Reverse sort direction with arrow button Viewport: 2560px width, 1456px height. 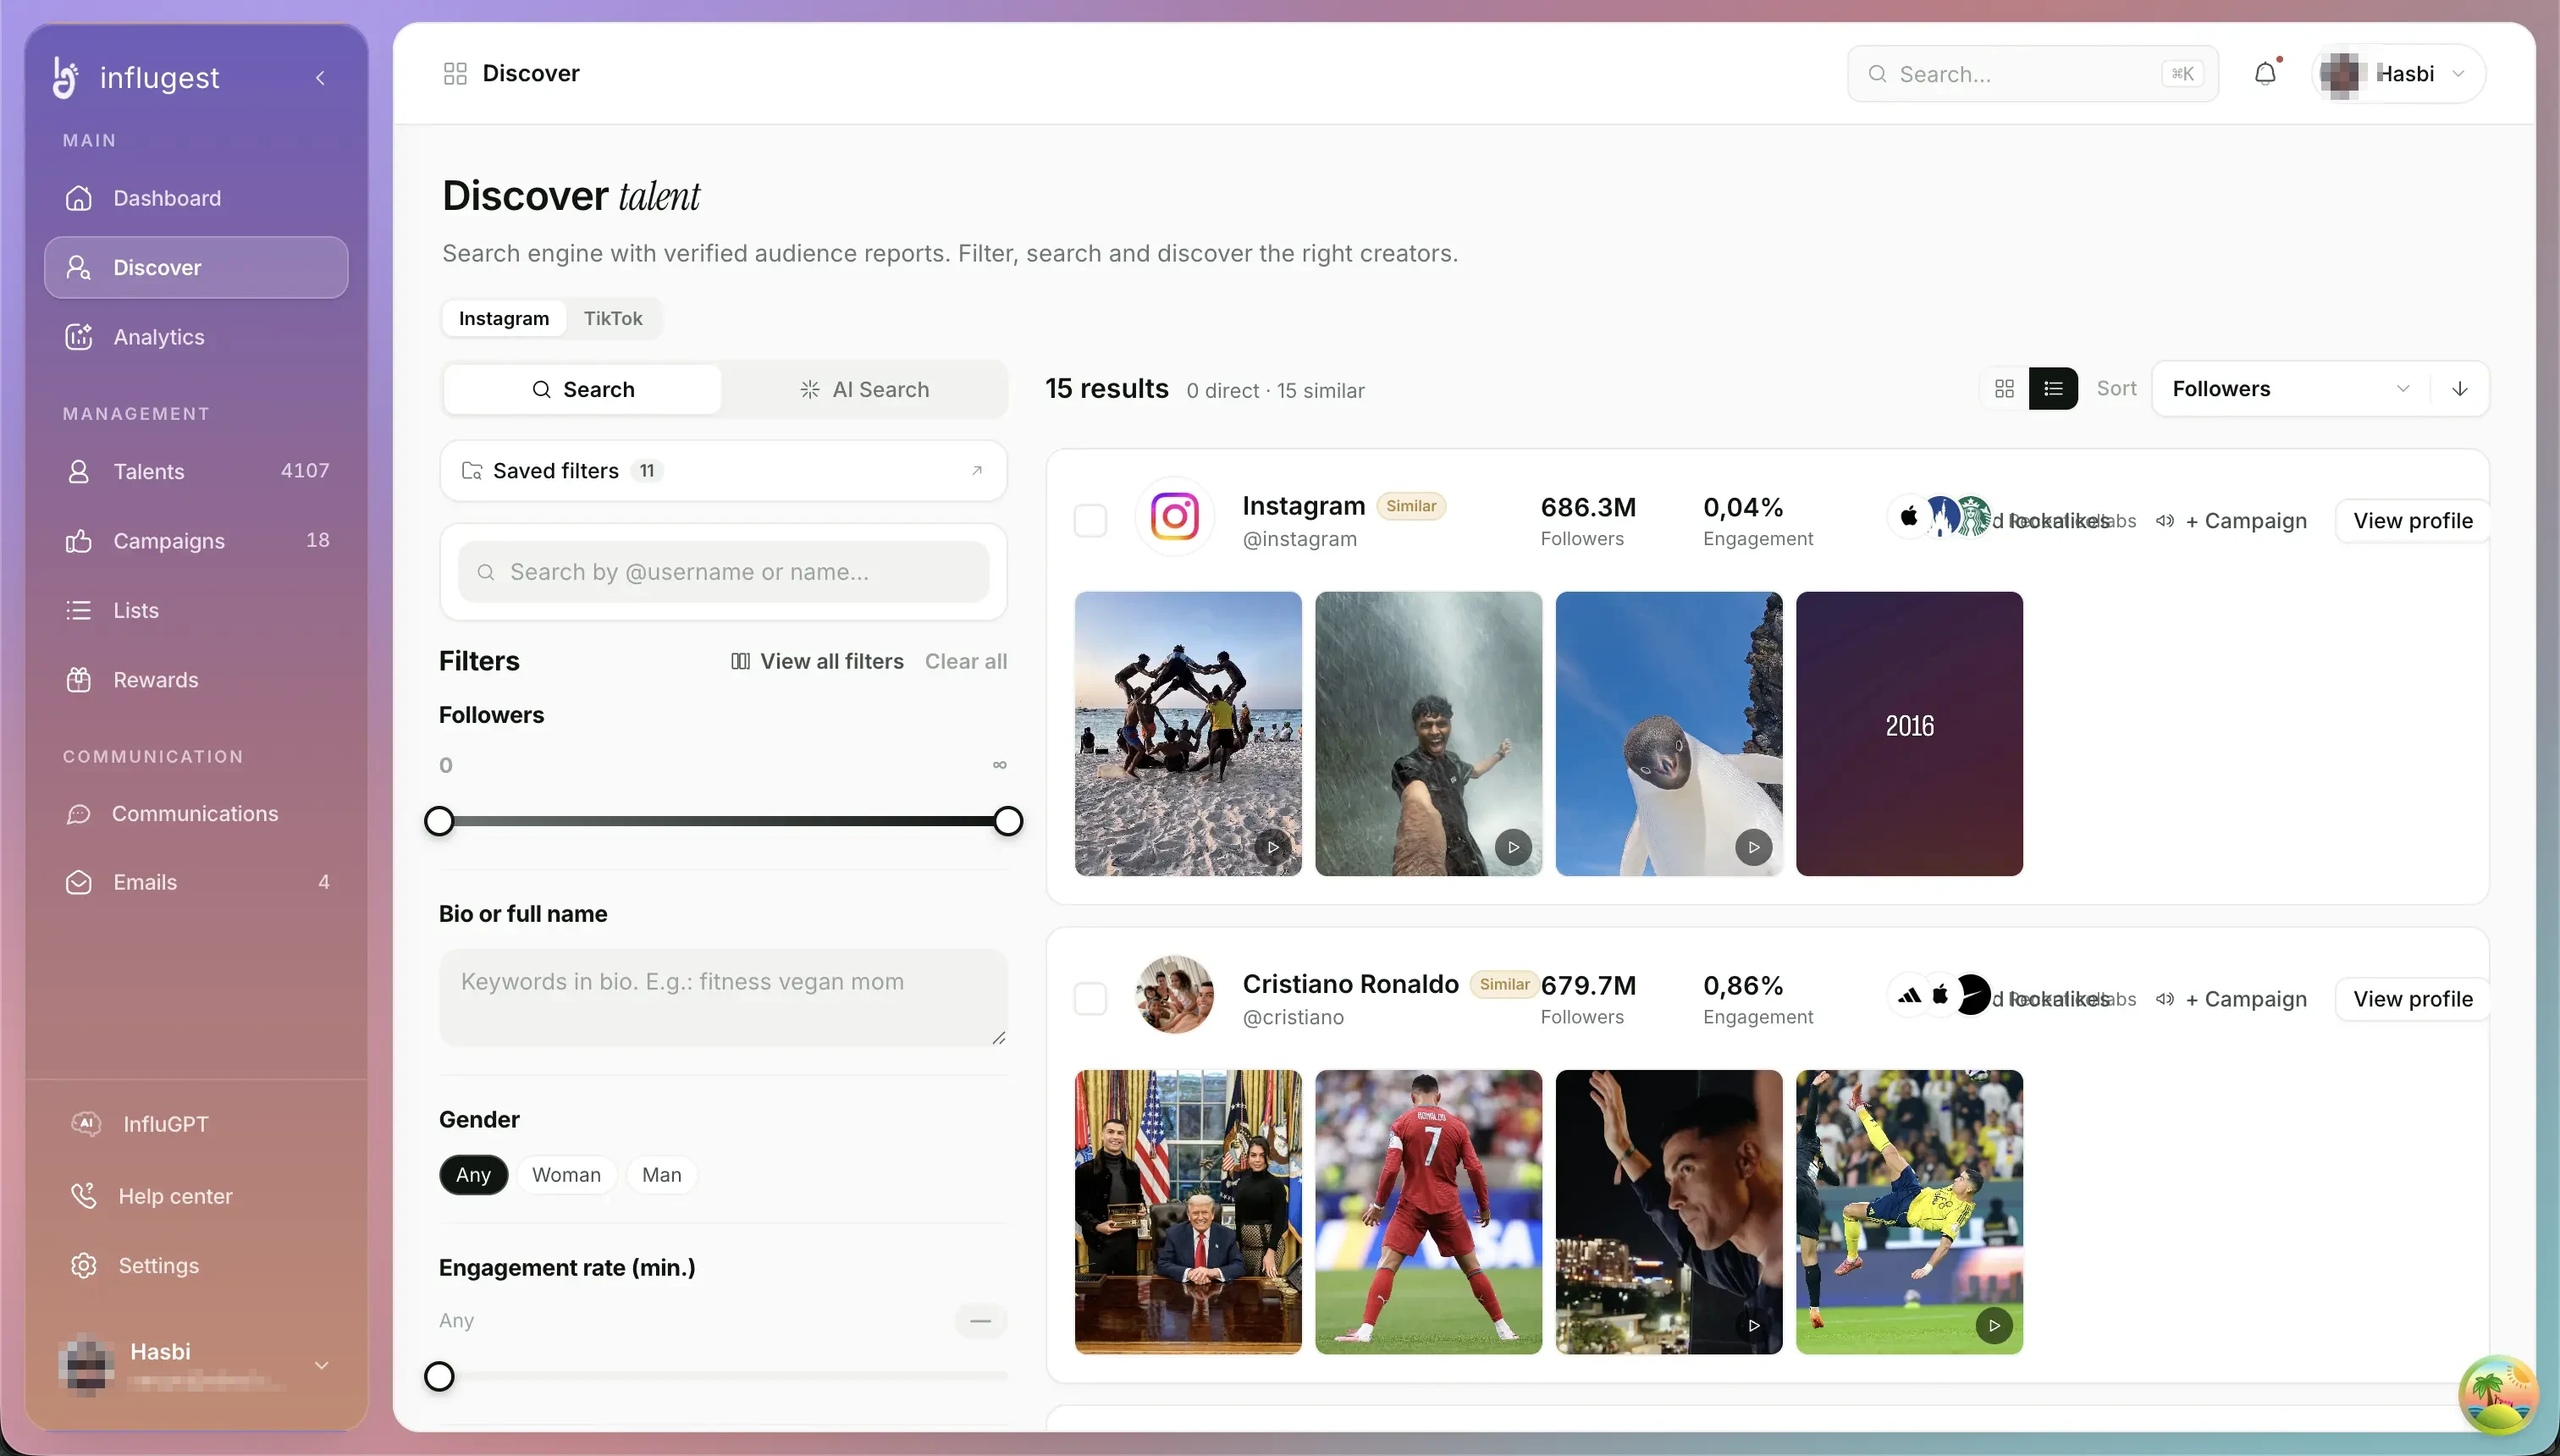coord(2460,388)
